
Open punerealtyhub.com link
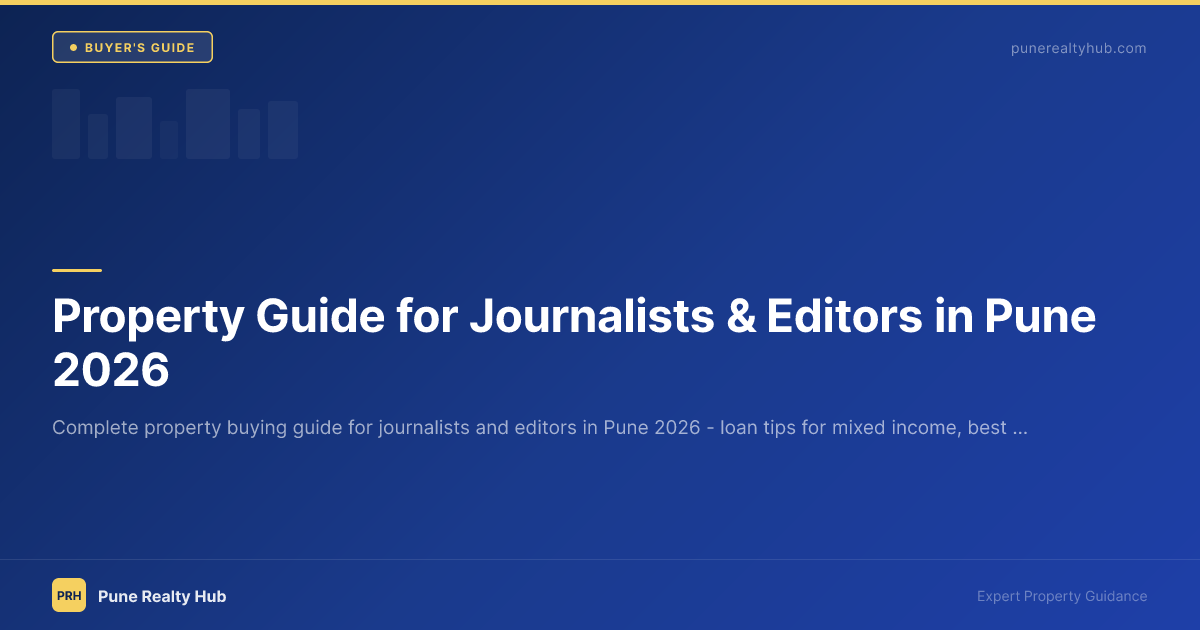click(1079, 47)
